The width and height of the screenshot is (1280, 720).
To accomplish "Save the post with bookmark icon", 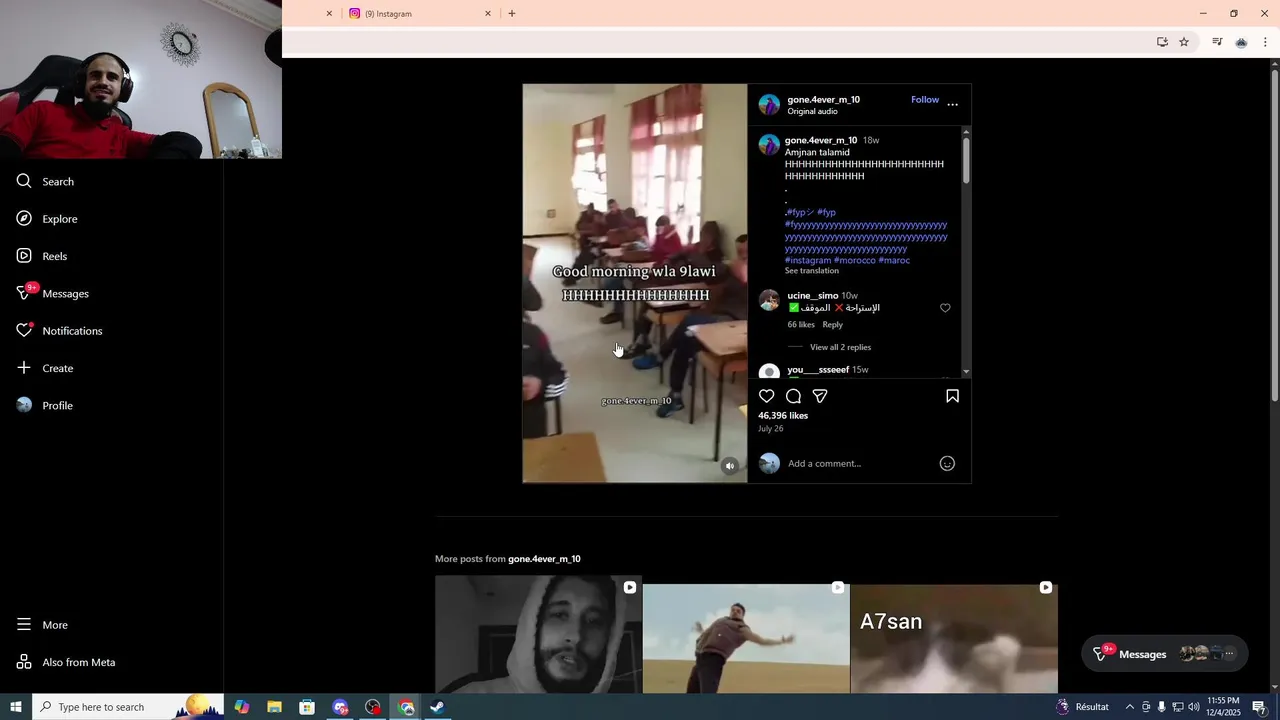I will click(952, 396).
